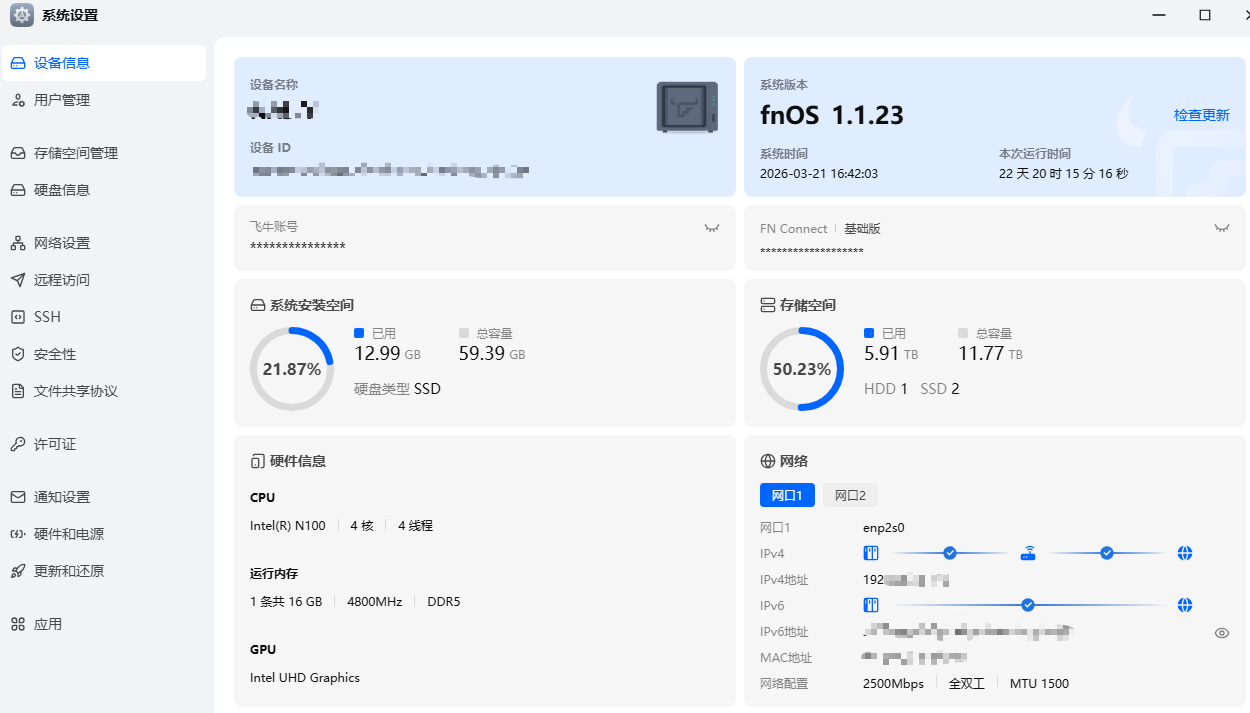Click the 硬件信息 chip icon
The width and height of the screenshot is (1250, 713).
pos(257,461)
